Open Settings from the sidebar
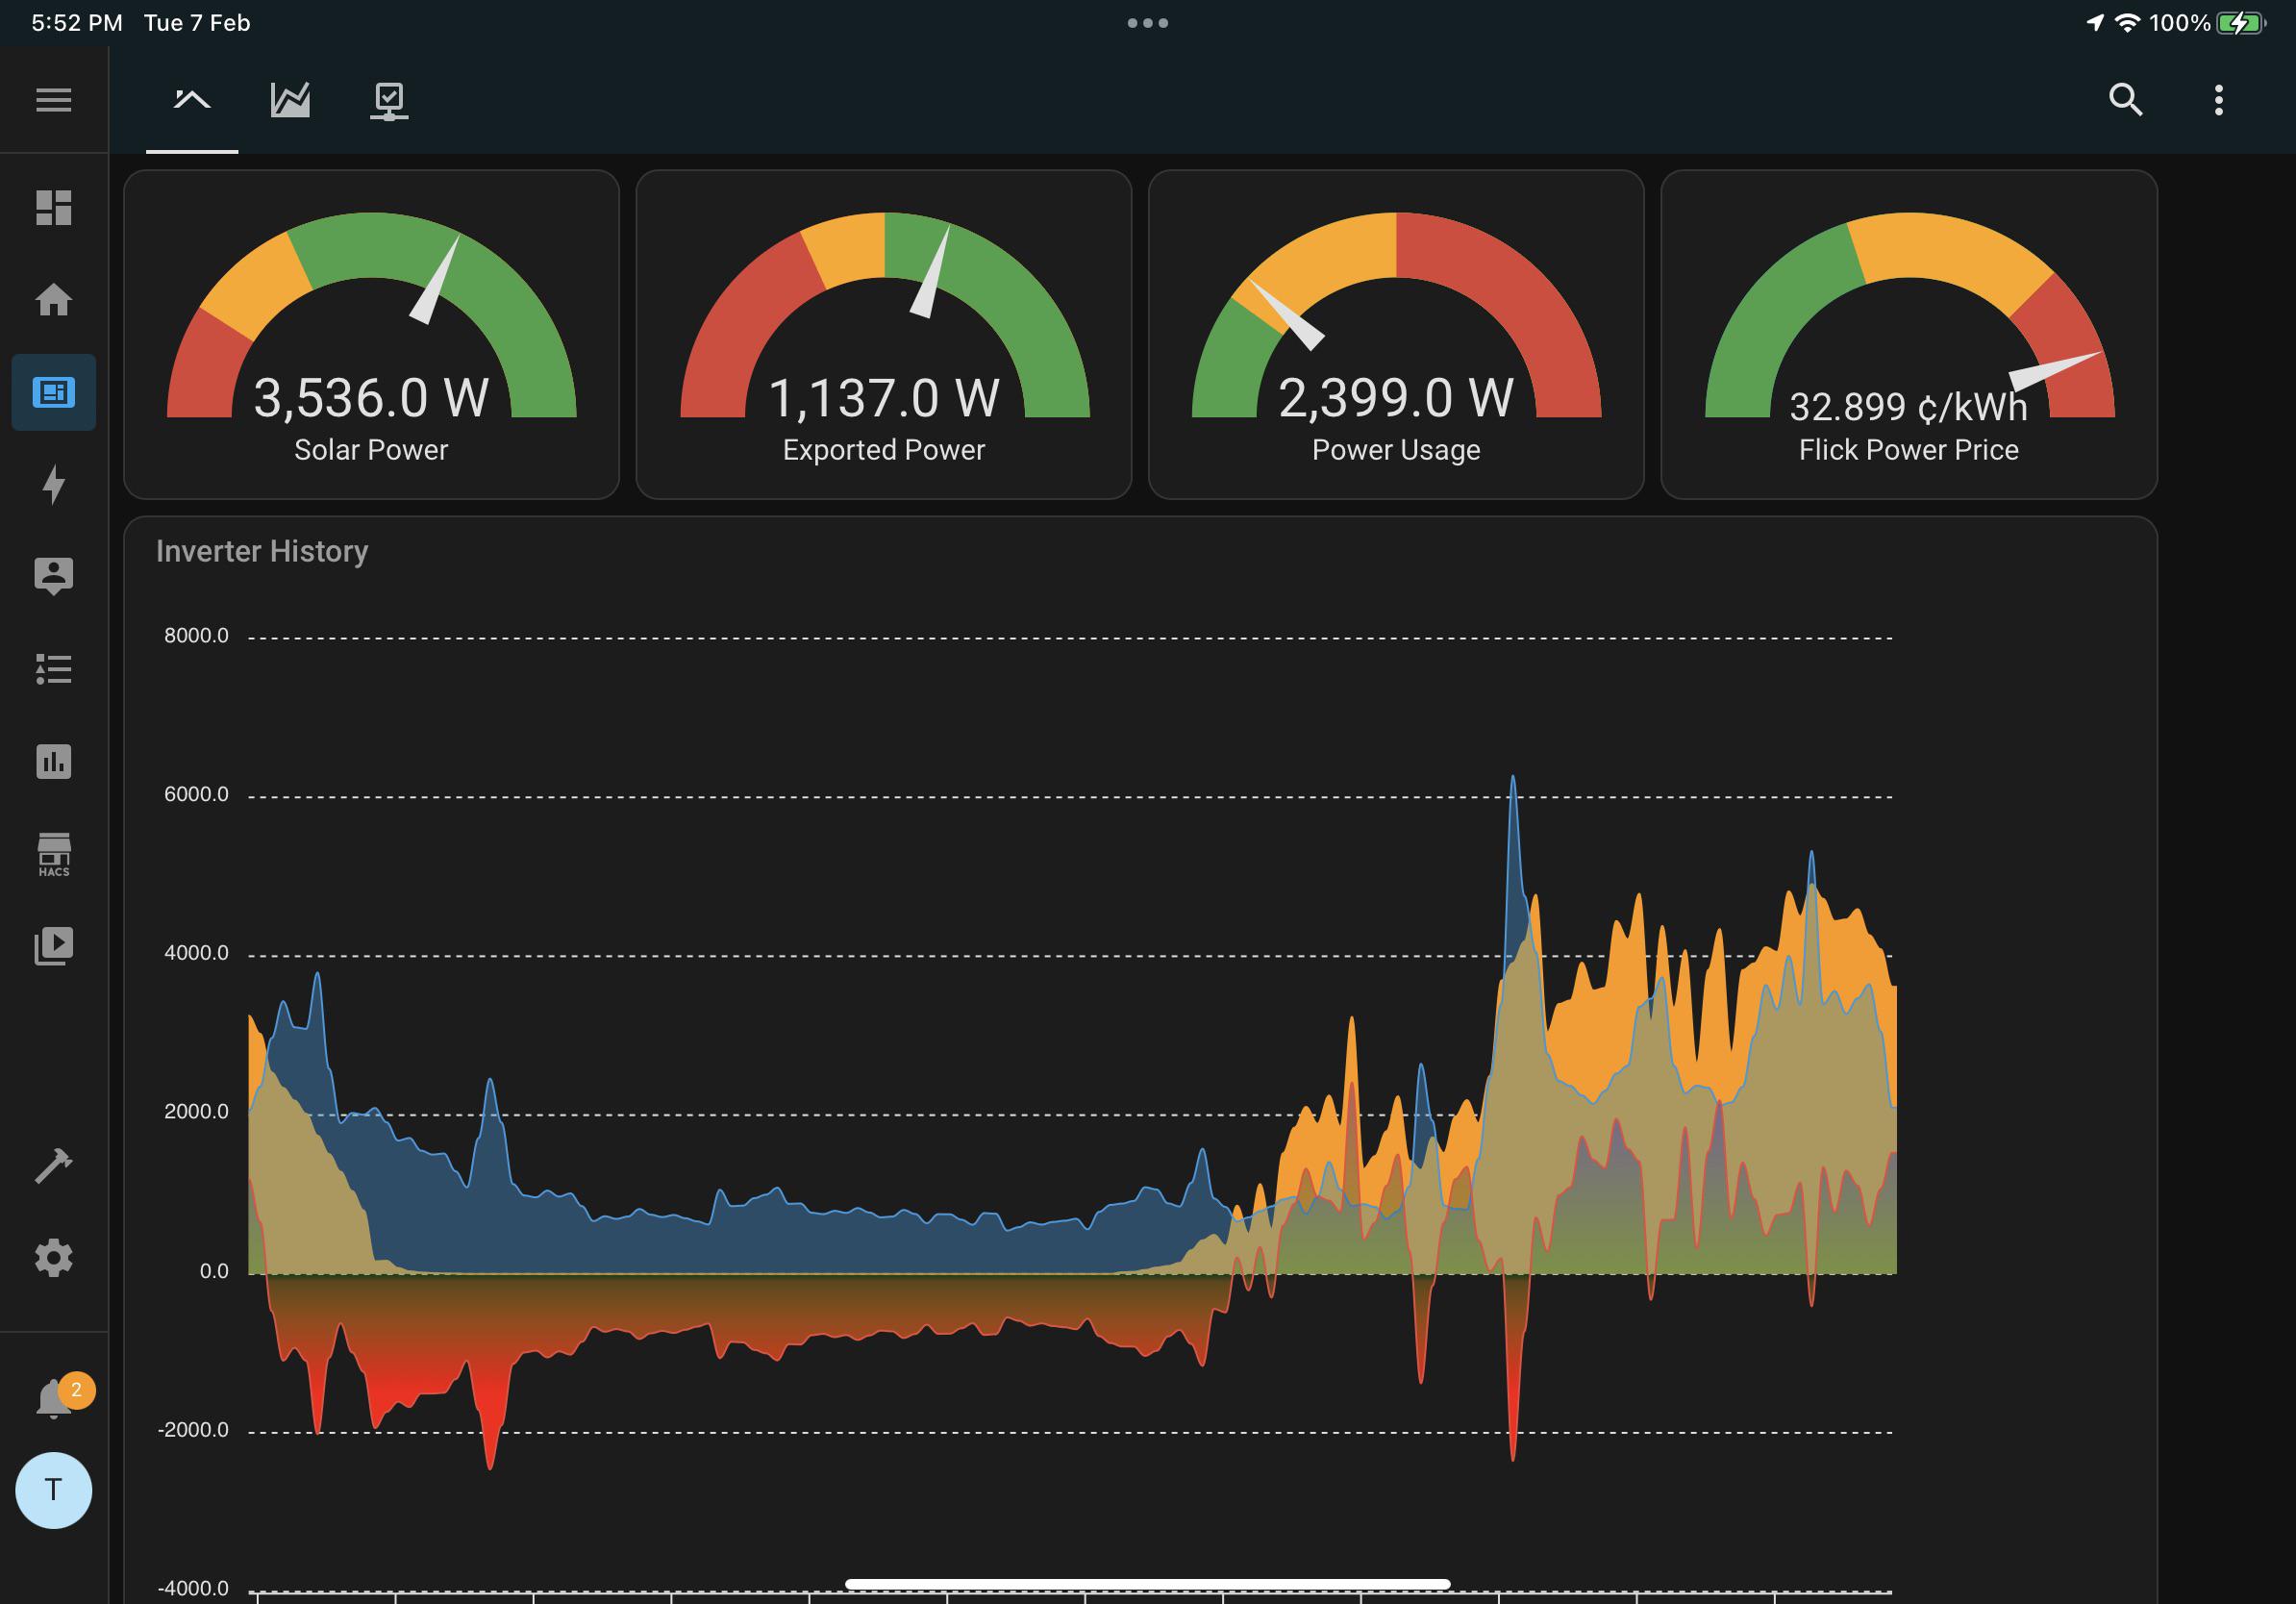 [x=53, y=1257]
